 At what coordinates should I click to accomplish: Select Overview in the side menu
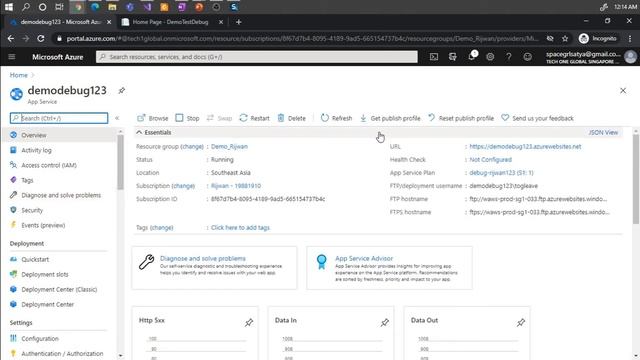59,135
